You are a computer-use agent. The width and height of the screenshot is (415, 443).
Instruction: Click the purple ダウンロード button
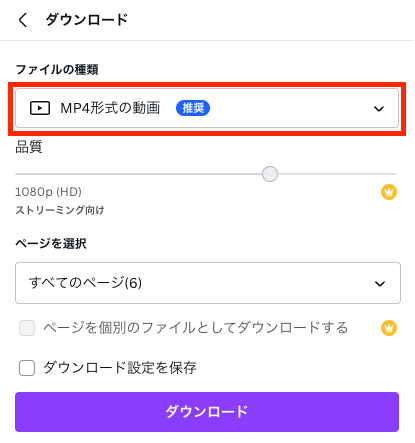pos(207,412)
